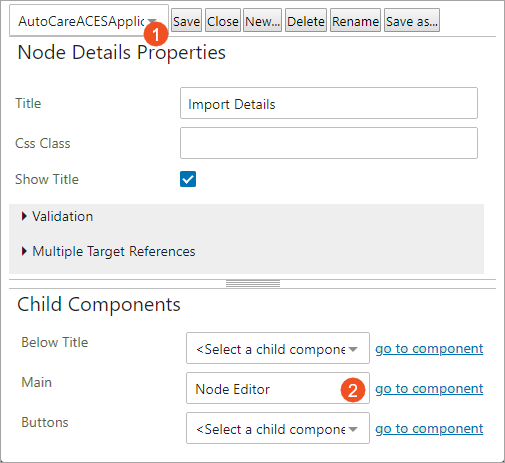Click the Save as... button
This screenshot has width=505, height=463.
click(x=412, y=20)
